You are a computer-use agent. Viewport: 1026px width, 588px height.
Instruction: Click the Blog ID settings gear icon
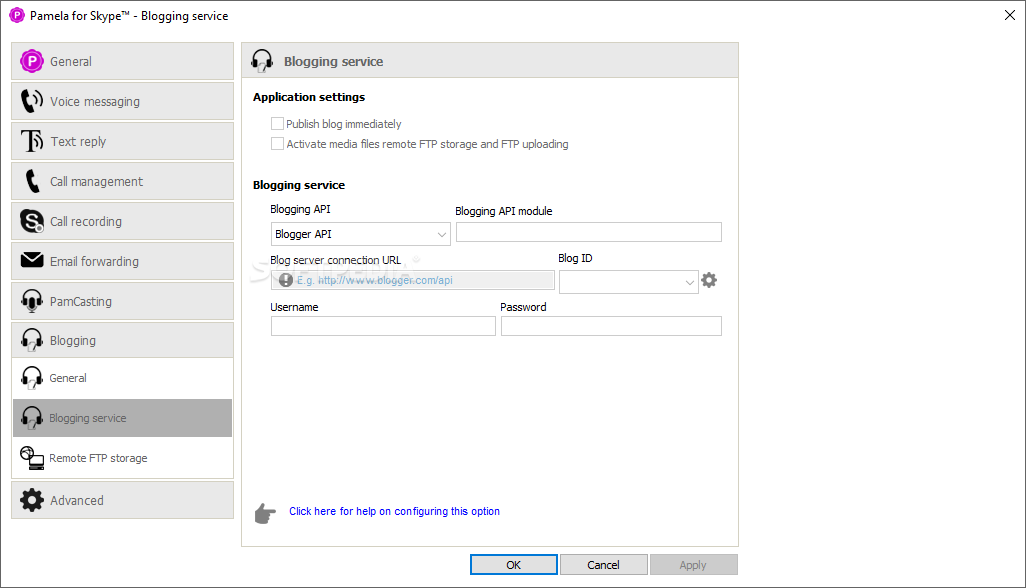709,281
